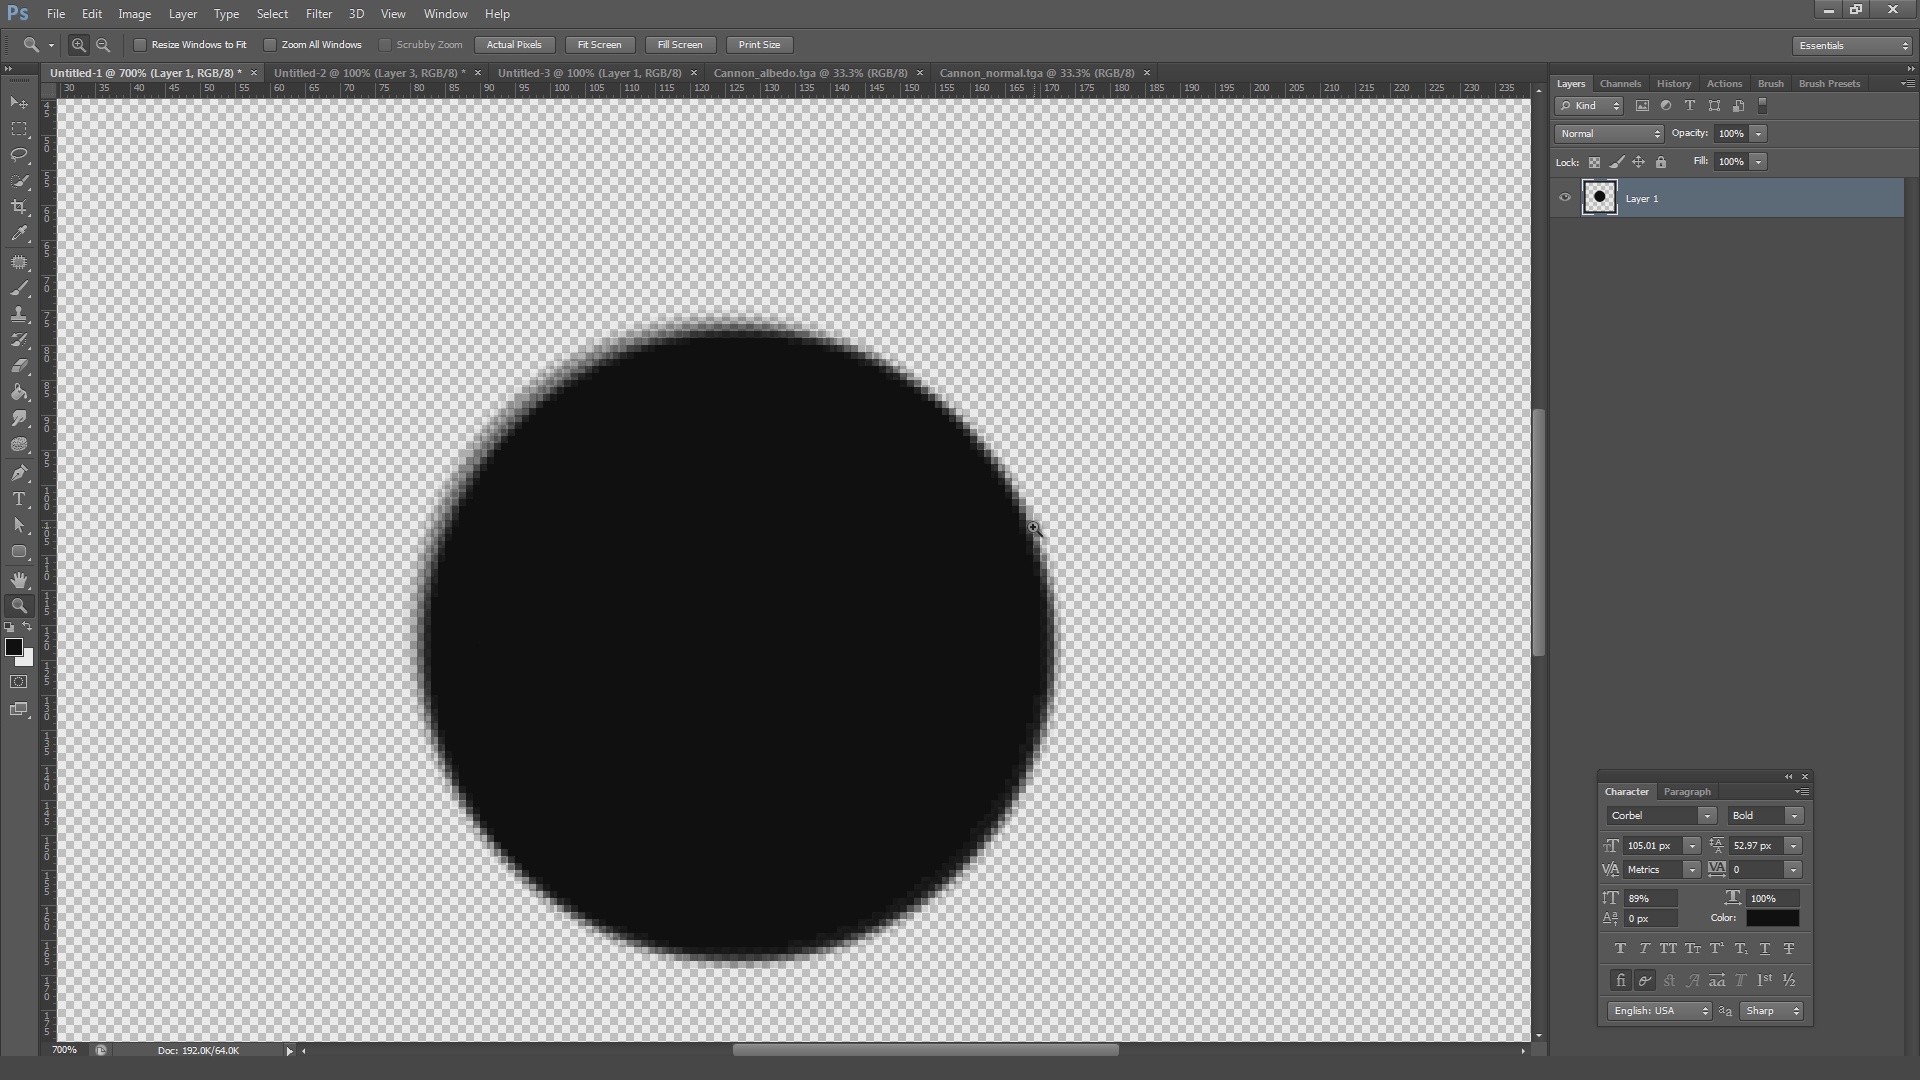Open Normal blend mode dropdown
The image size is (1920, 1080).
tap(1609, 134)
